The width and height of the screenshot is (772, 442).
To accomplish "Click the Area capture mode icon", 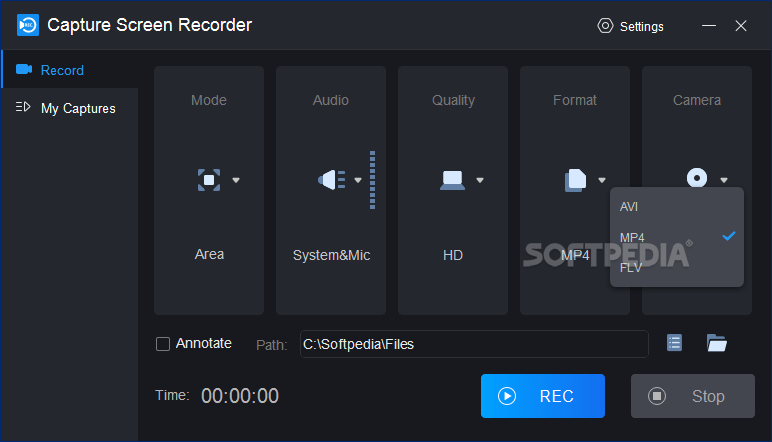I will pos(208,180).
